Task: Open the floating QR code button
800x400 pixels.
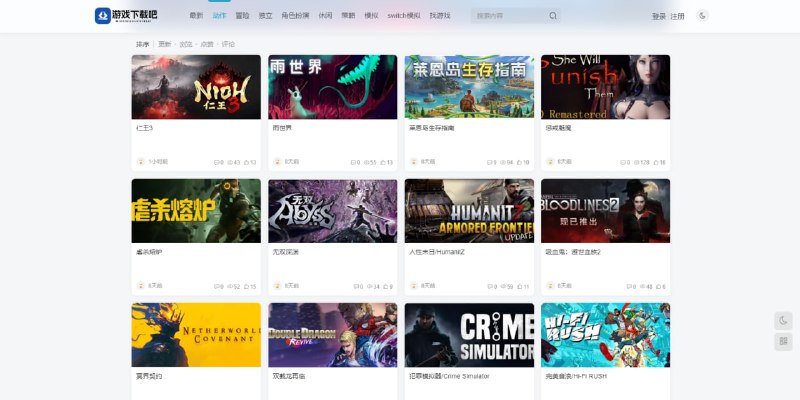Action: (x=783, y=341)
